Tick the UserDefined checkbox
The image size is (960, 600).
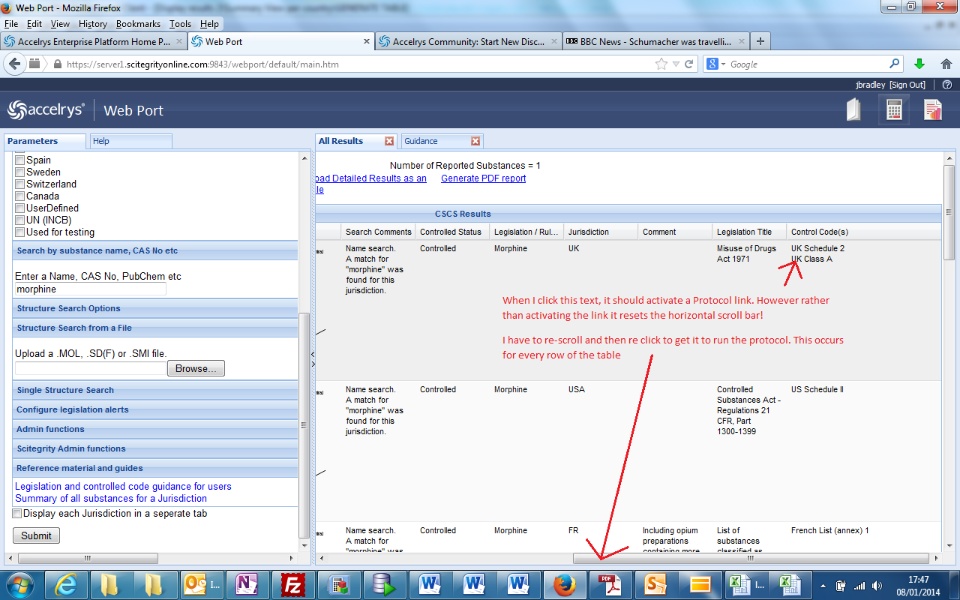click(x=20, y=208)
